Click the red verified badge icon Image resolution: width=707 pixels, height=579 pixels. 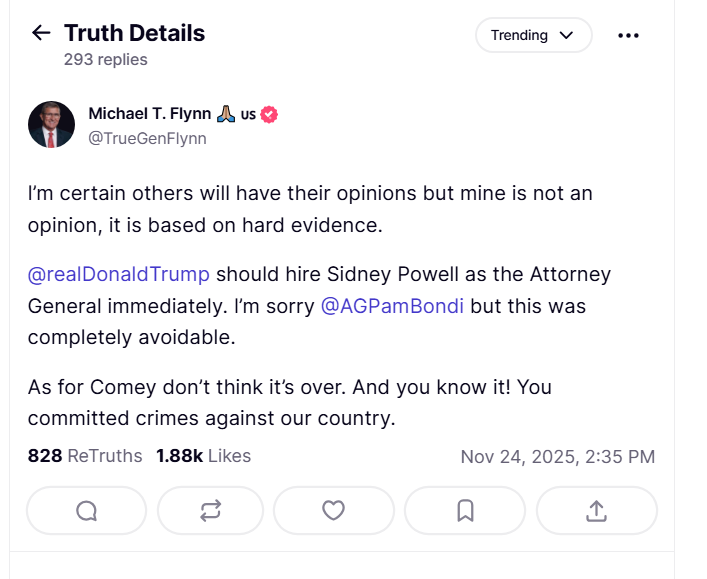click(269, 114)
